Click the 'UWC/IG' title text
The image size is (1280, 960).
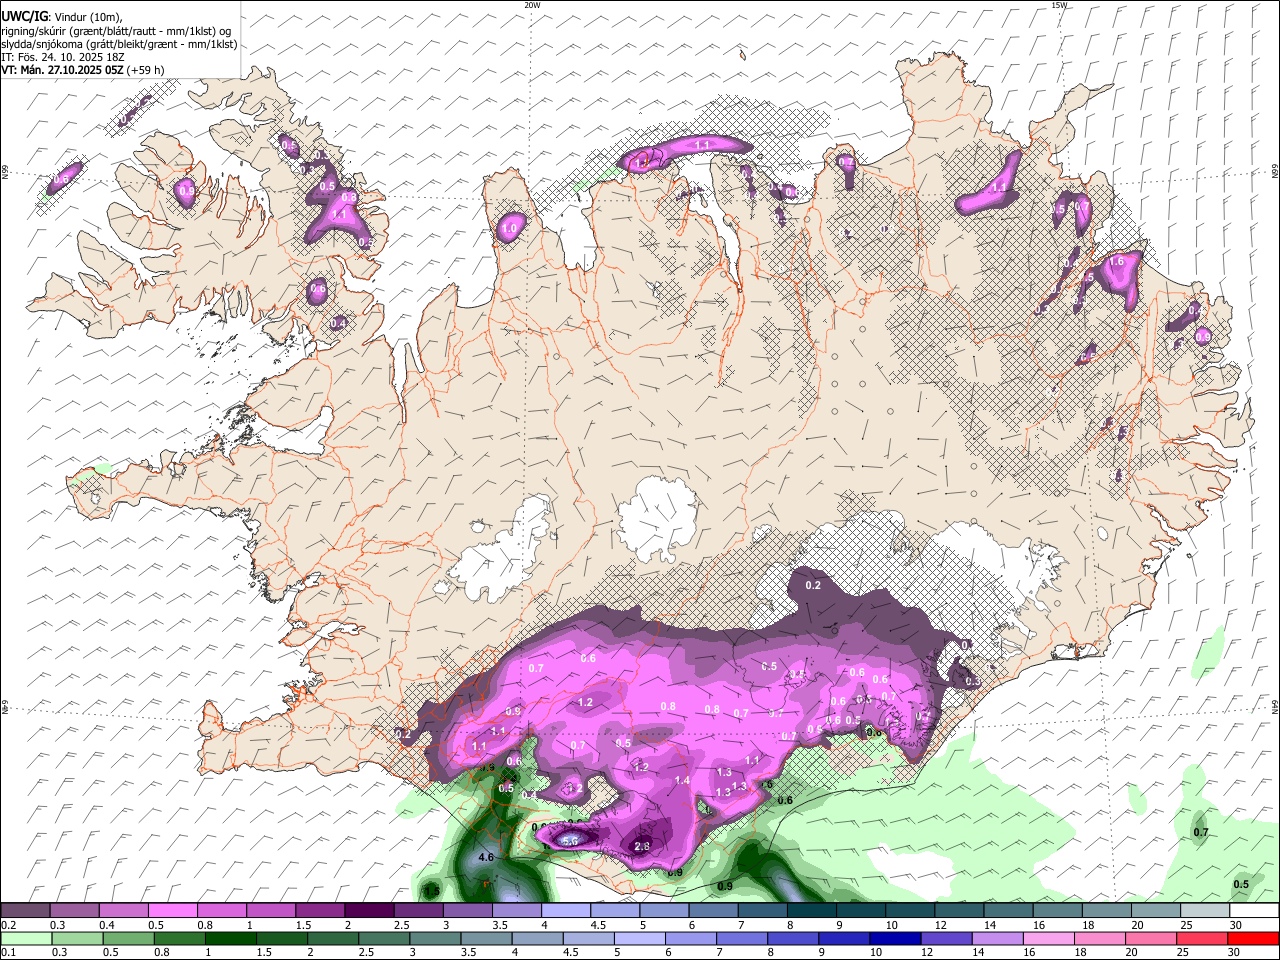click(24, 16)
